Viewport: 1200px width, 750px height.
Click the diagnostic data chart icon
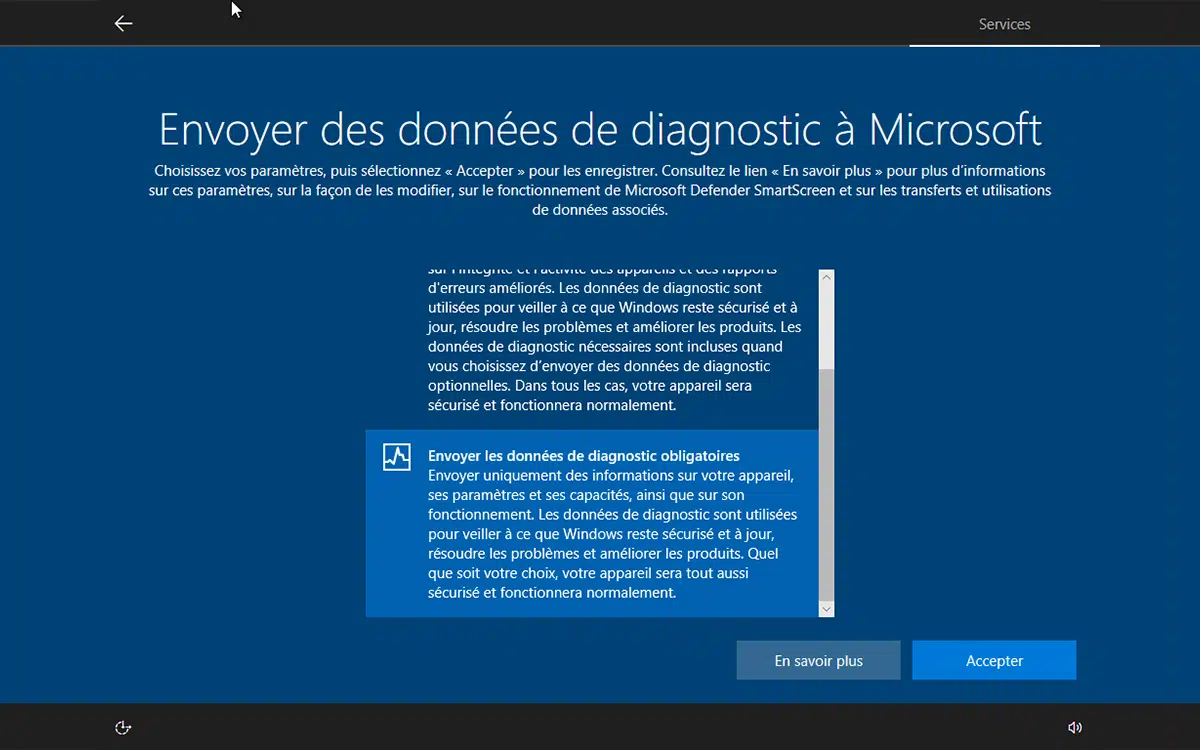[397, 457]
